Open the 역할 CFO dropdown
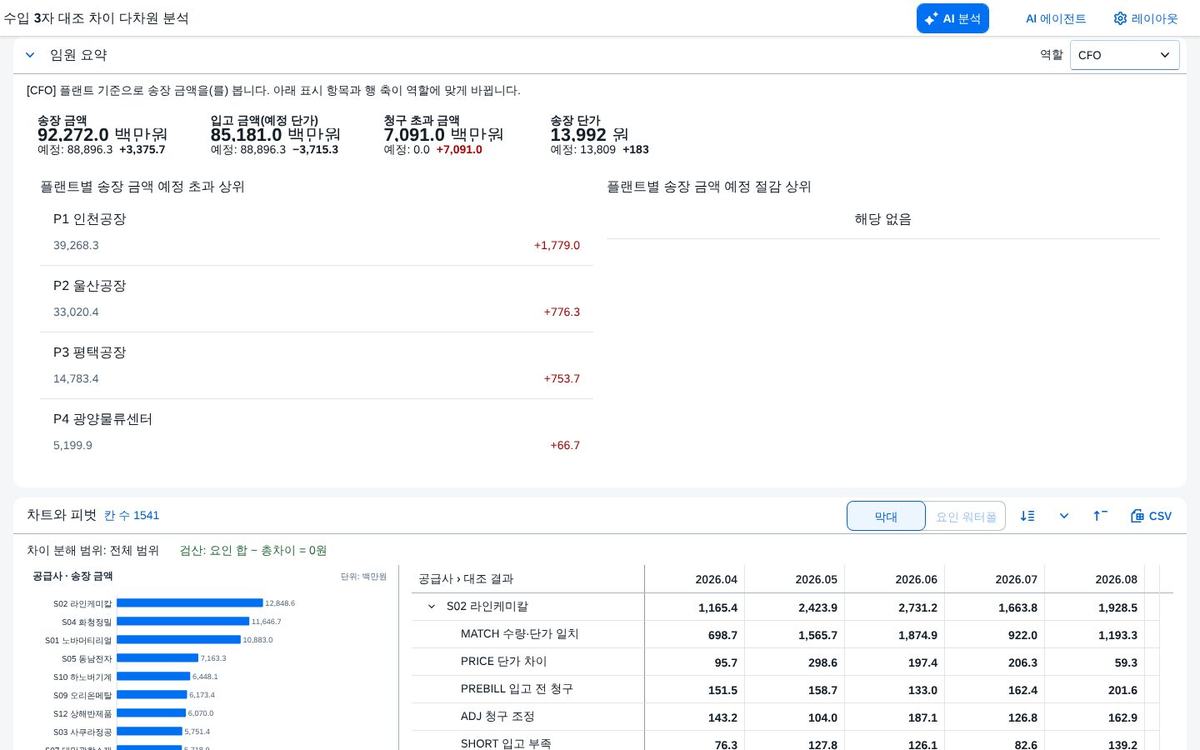The height and width of the screenshot is (750, 1200). point(1124,55)
